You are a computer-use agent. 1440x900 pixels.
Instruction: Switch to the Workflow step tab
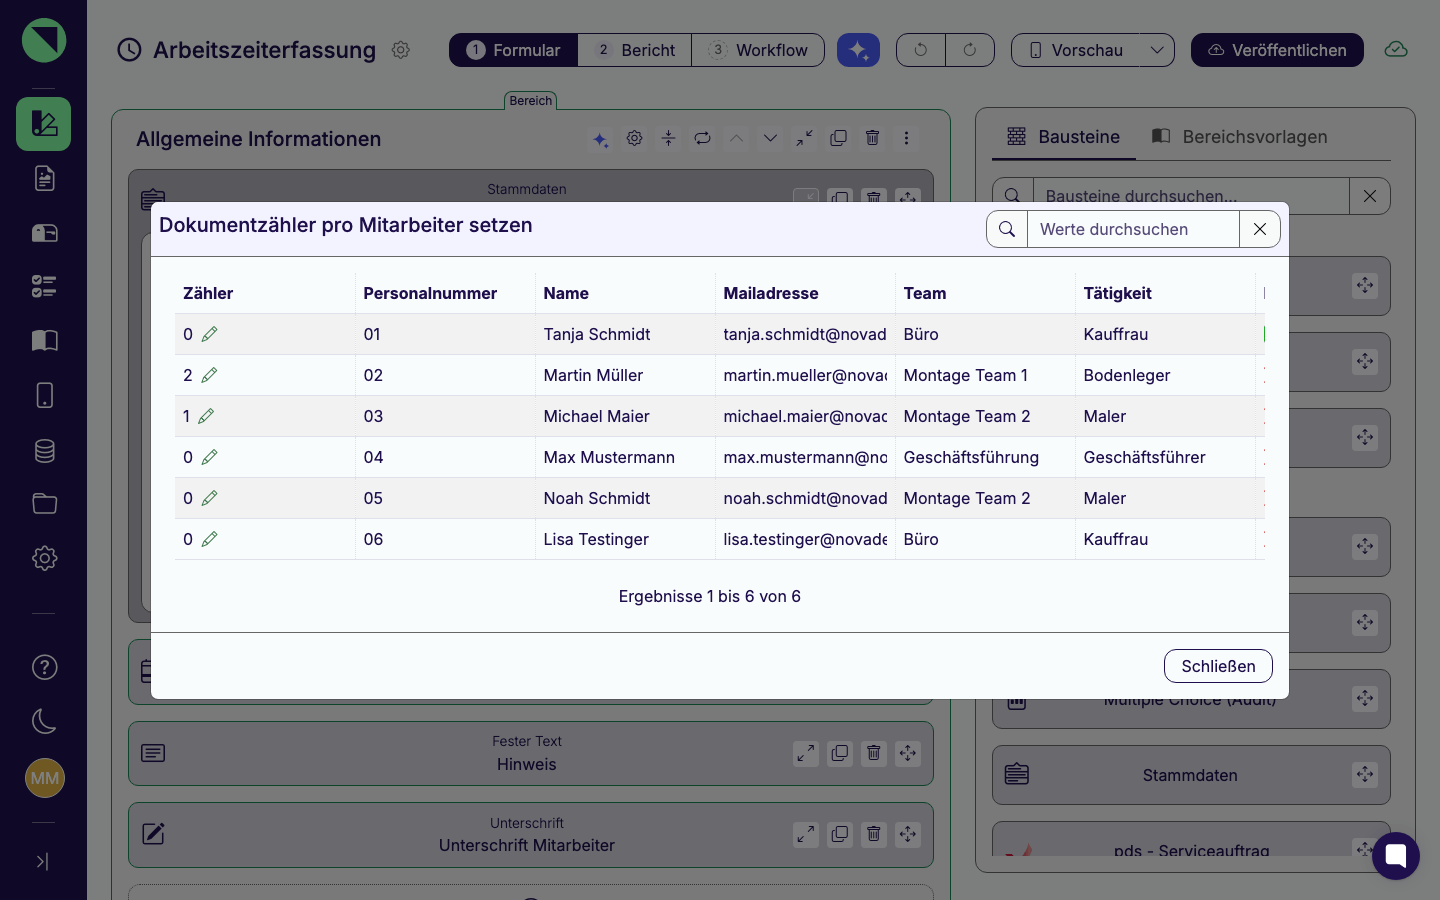coord(758,50)
